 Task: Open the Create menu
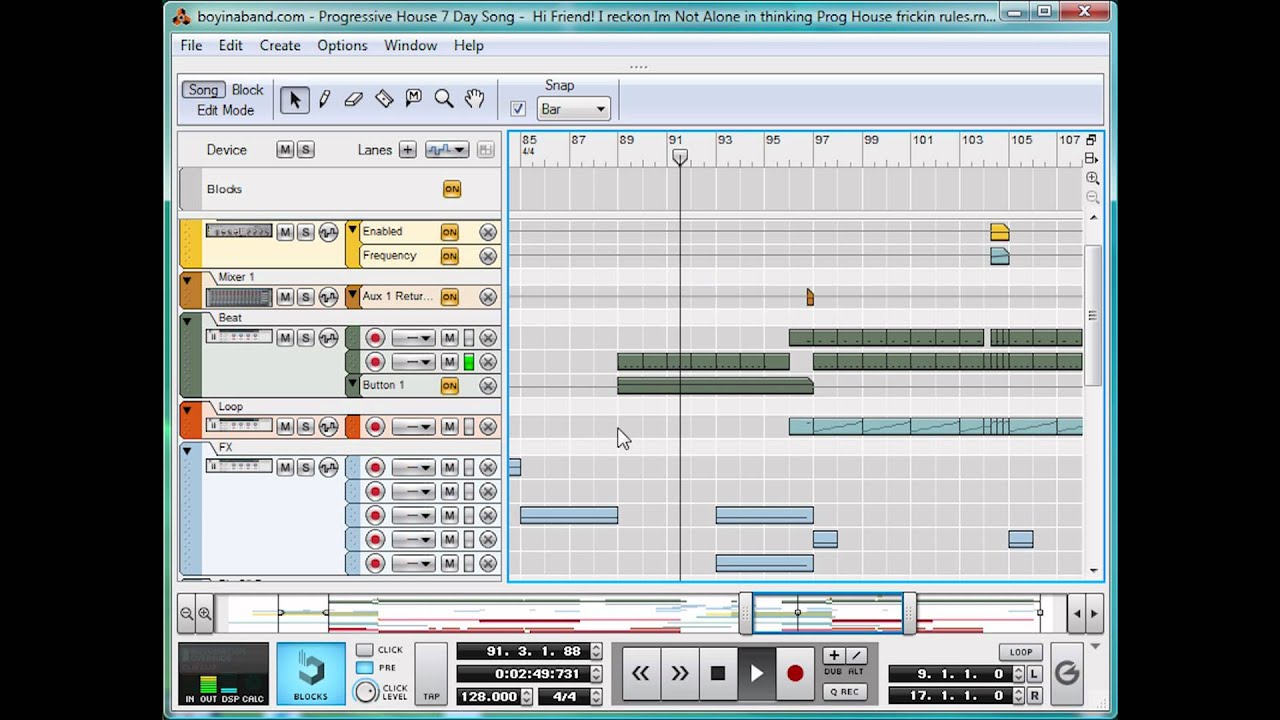click(x=280, y=45)
